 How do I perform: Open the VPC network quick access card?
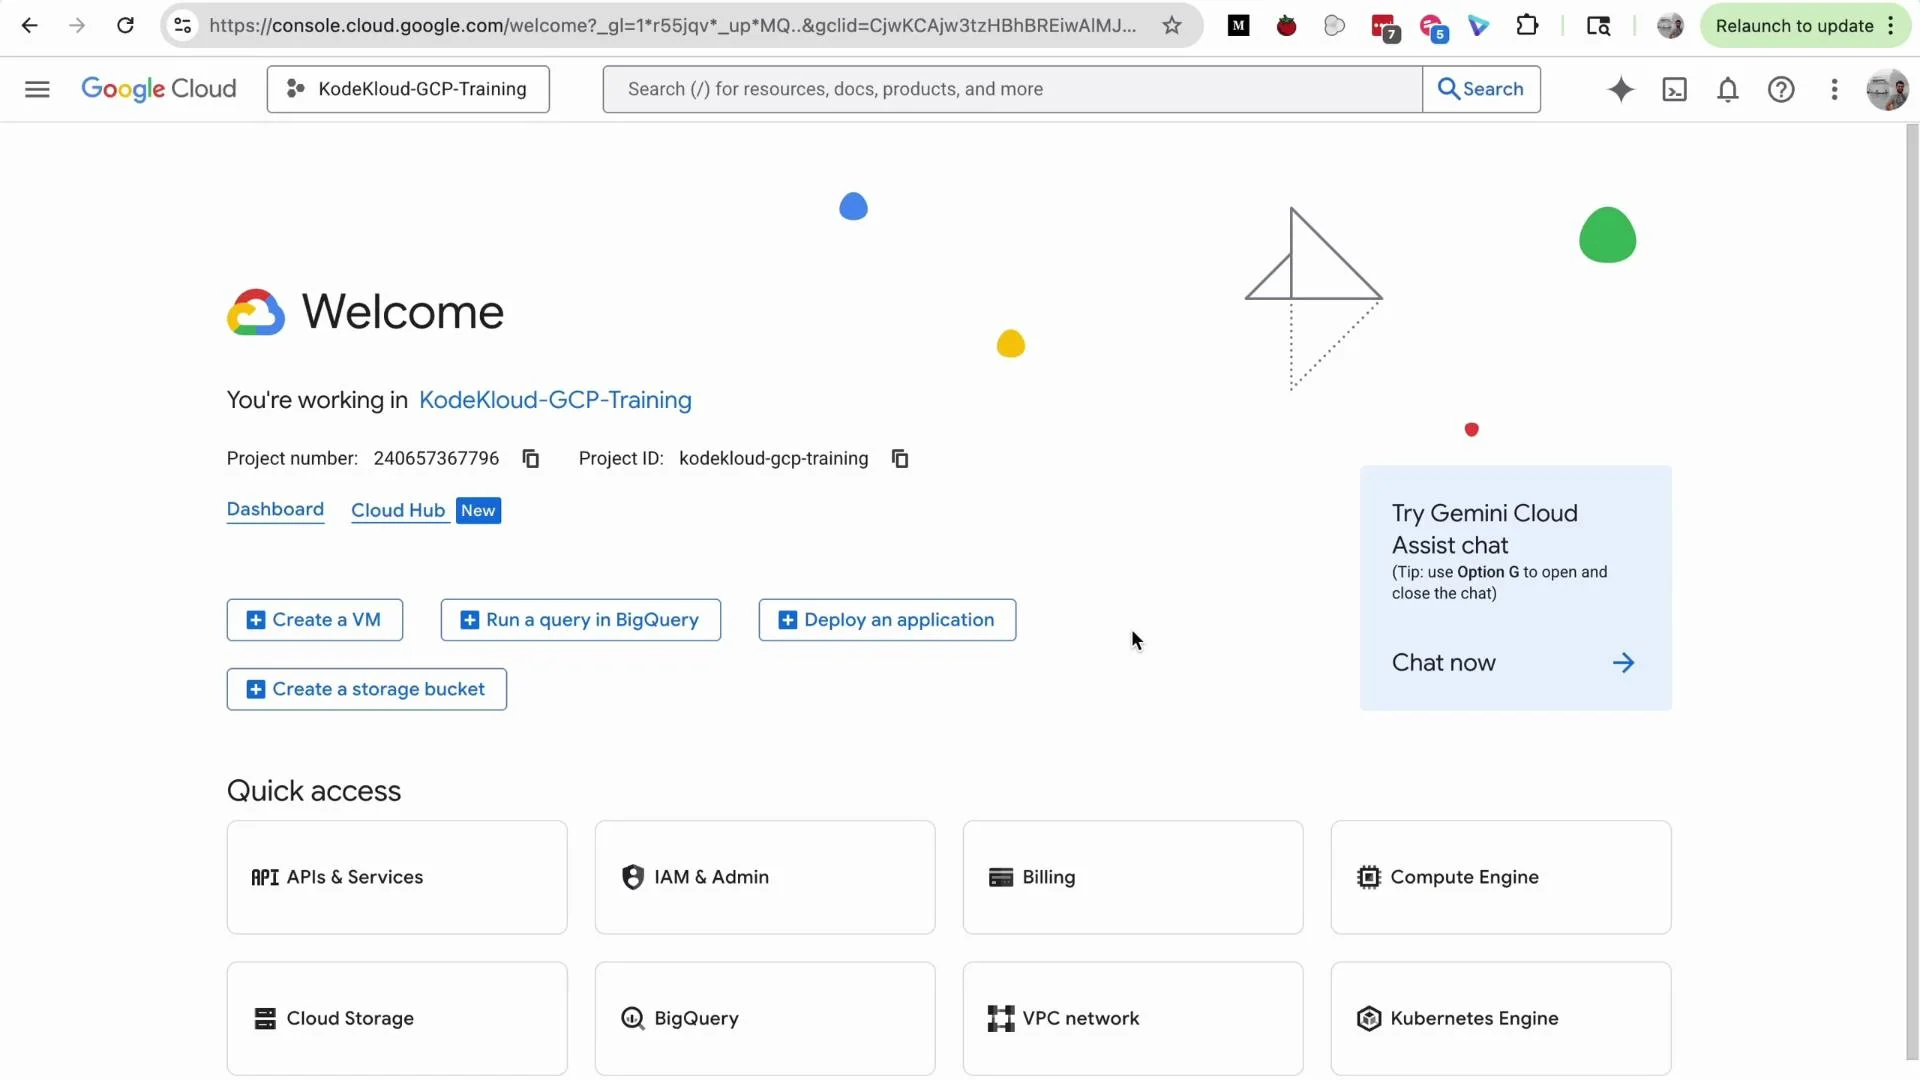(x=1133, y=1018)
